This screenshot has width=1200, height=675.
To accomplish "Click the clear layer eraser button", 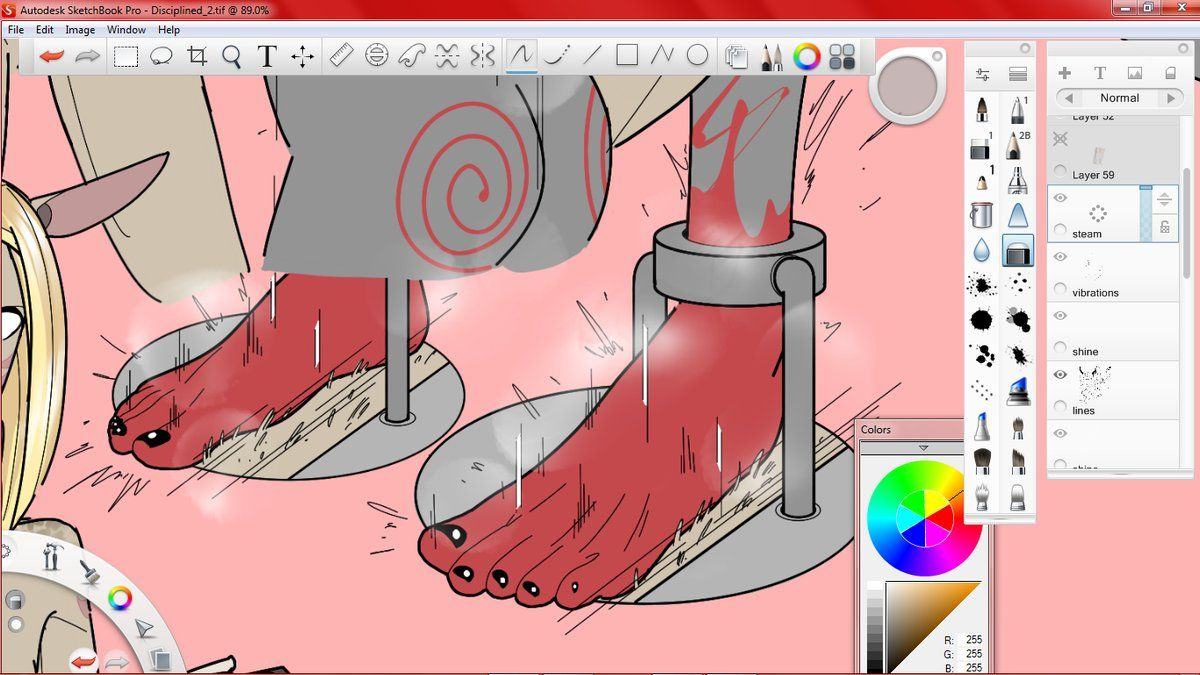I will click(x=1170, y=73).
